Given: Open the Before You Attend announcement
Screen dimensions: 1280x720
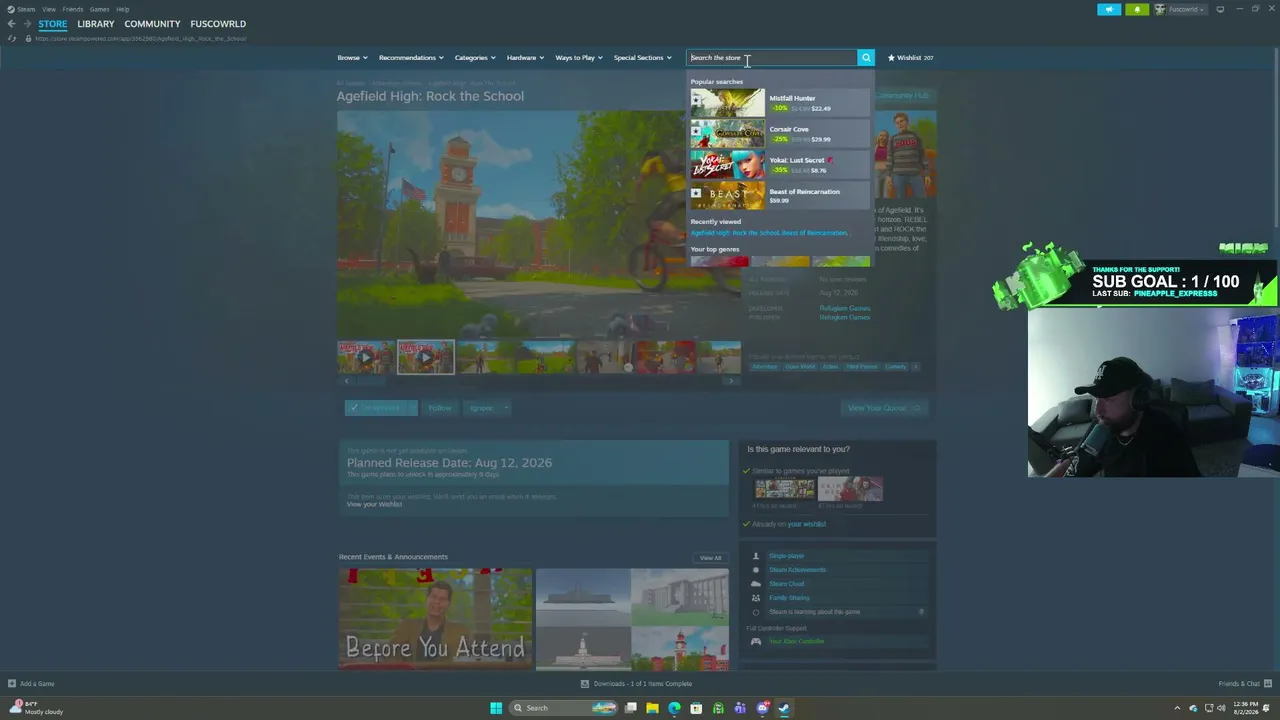Looking at the screenshot, I should point(435,619).
